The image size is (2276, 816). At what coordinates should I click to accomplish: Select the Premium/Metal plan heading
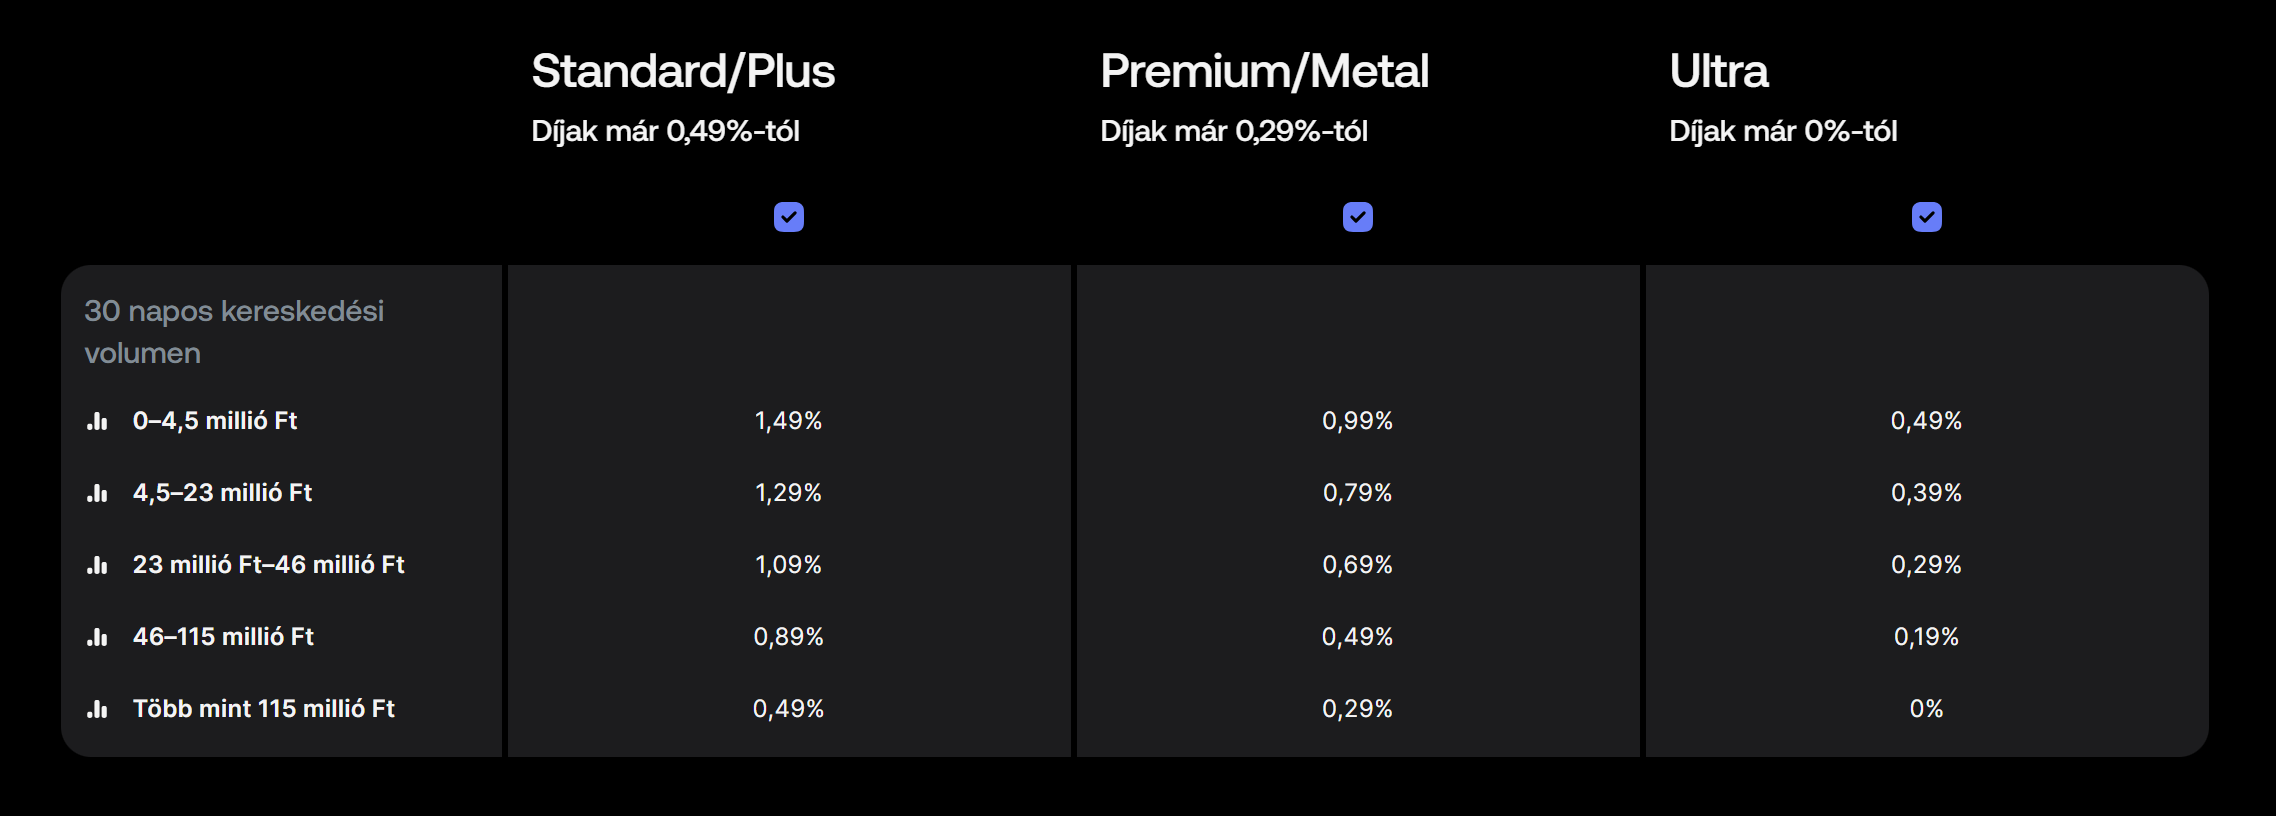(x=1265, y=72)
